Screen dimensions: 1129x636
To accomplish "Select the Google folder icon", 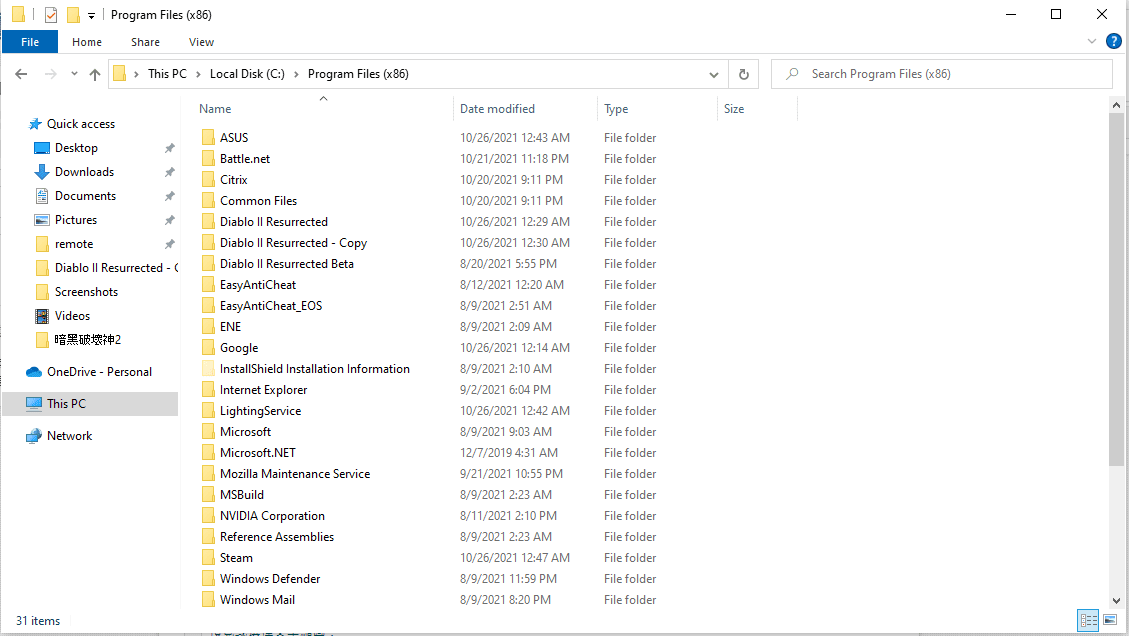I will (x=208, y=347).
